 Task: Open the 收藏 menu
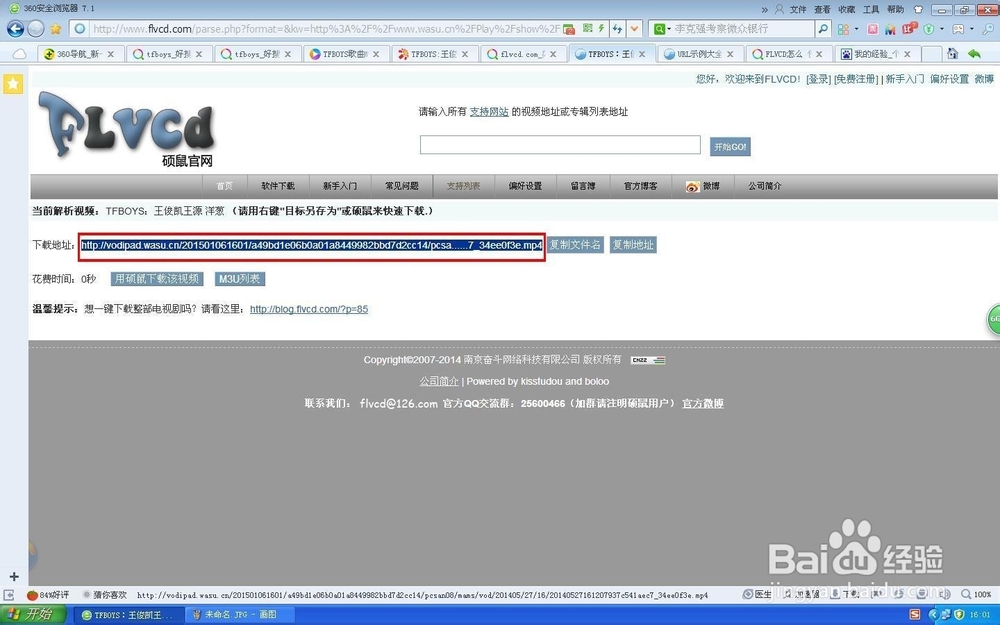(x=846, y=9)
